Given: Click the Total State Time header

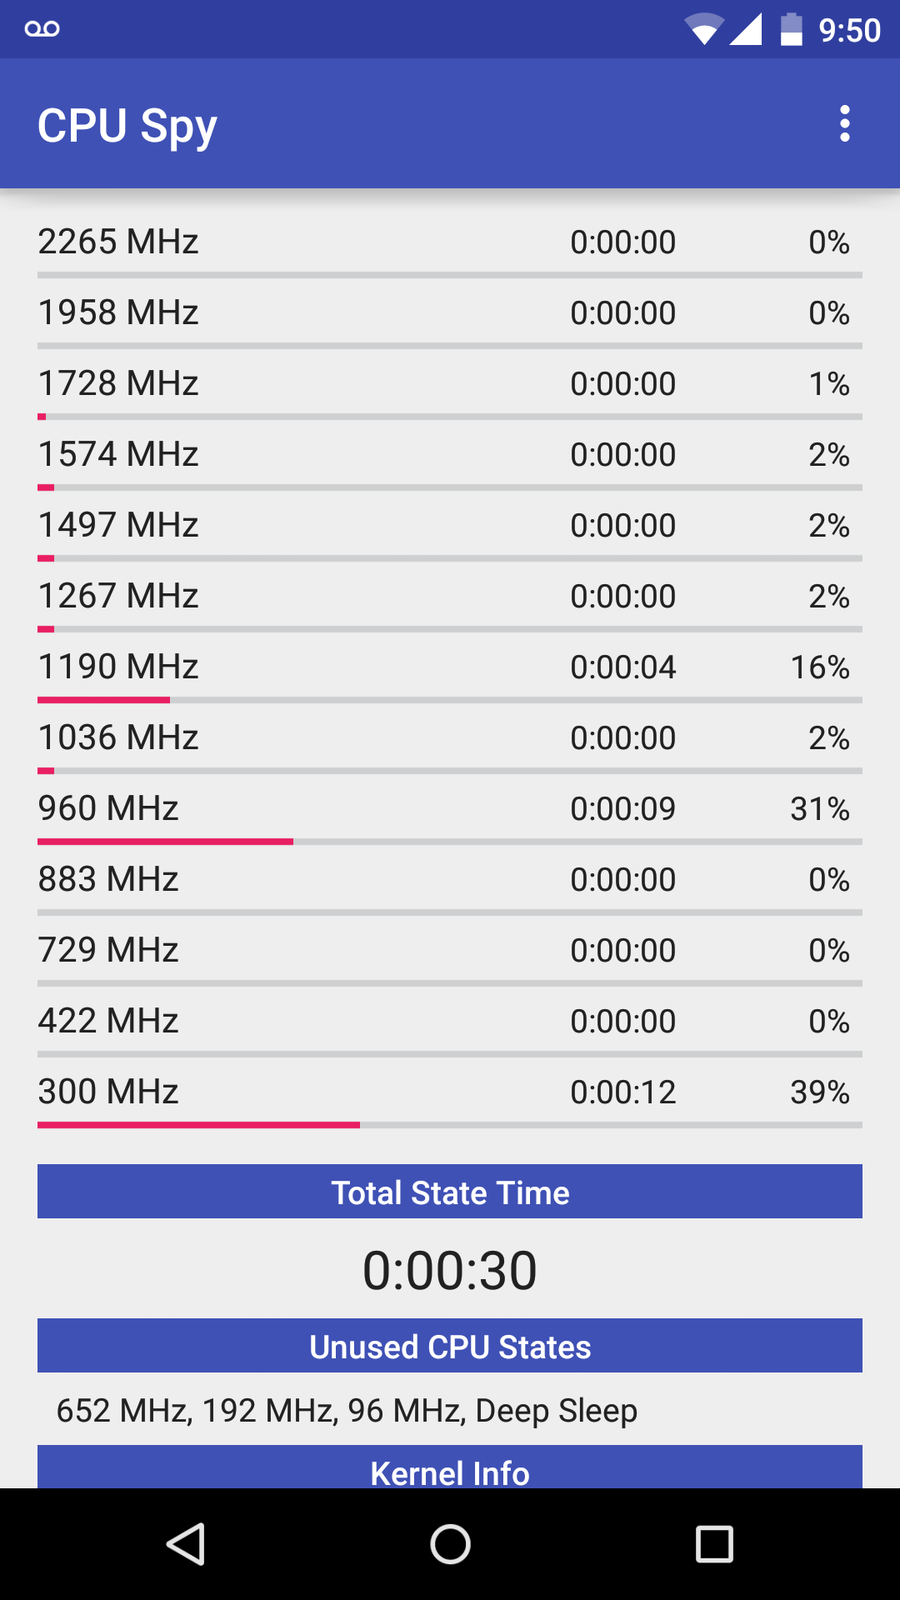Looking at the screenshot, I should (x=450, y=1192).
